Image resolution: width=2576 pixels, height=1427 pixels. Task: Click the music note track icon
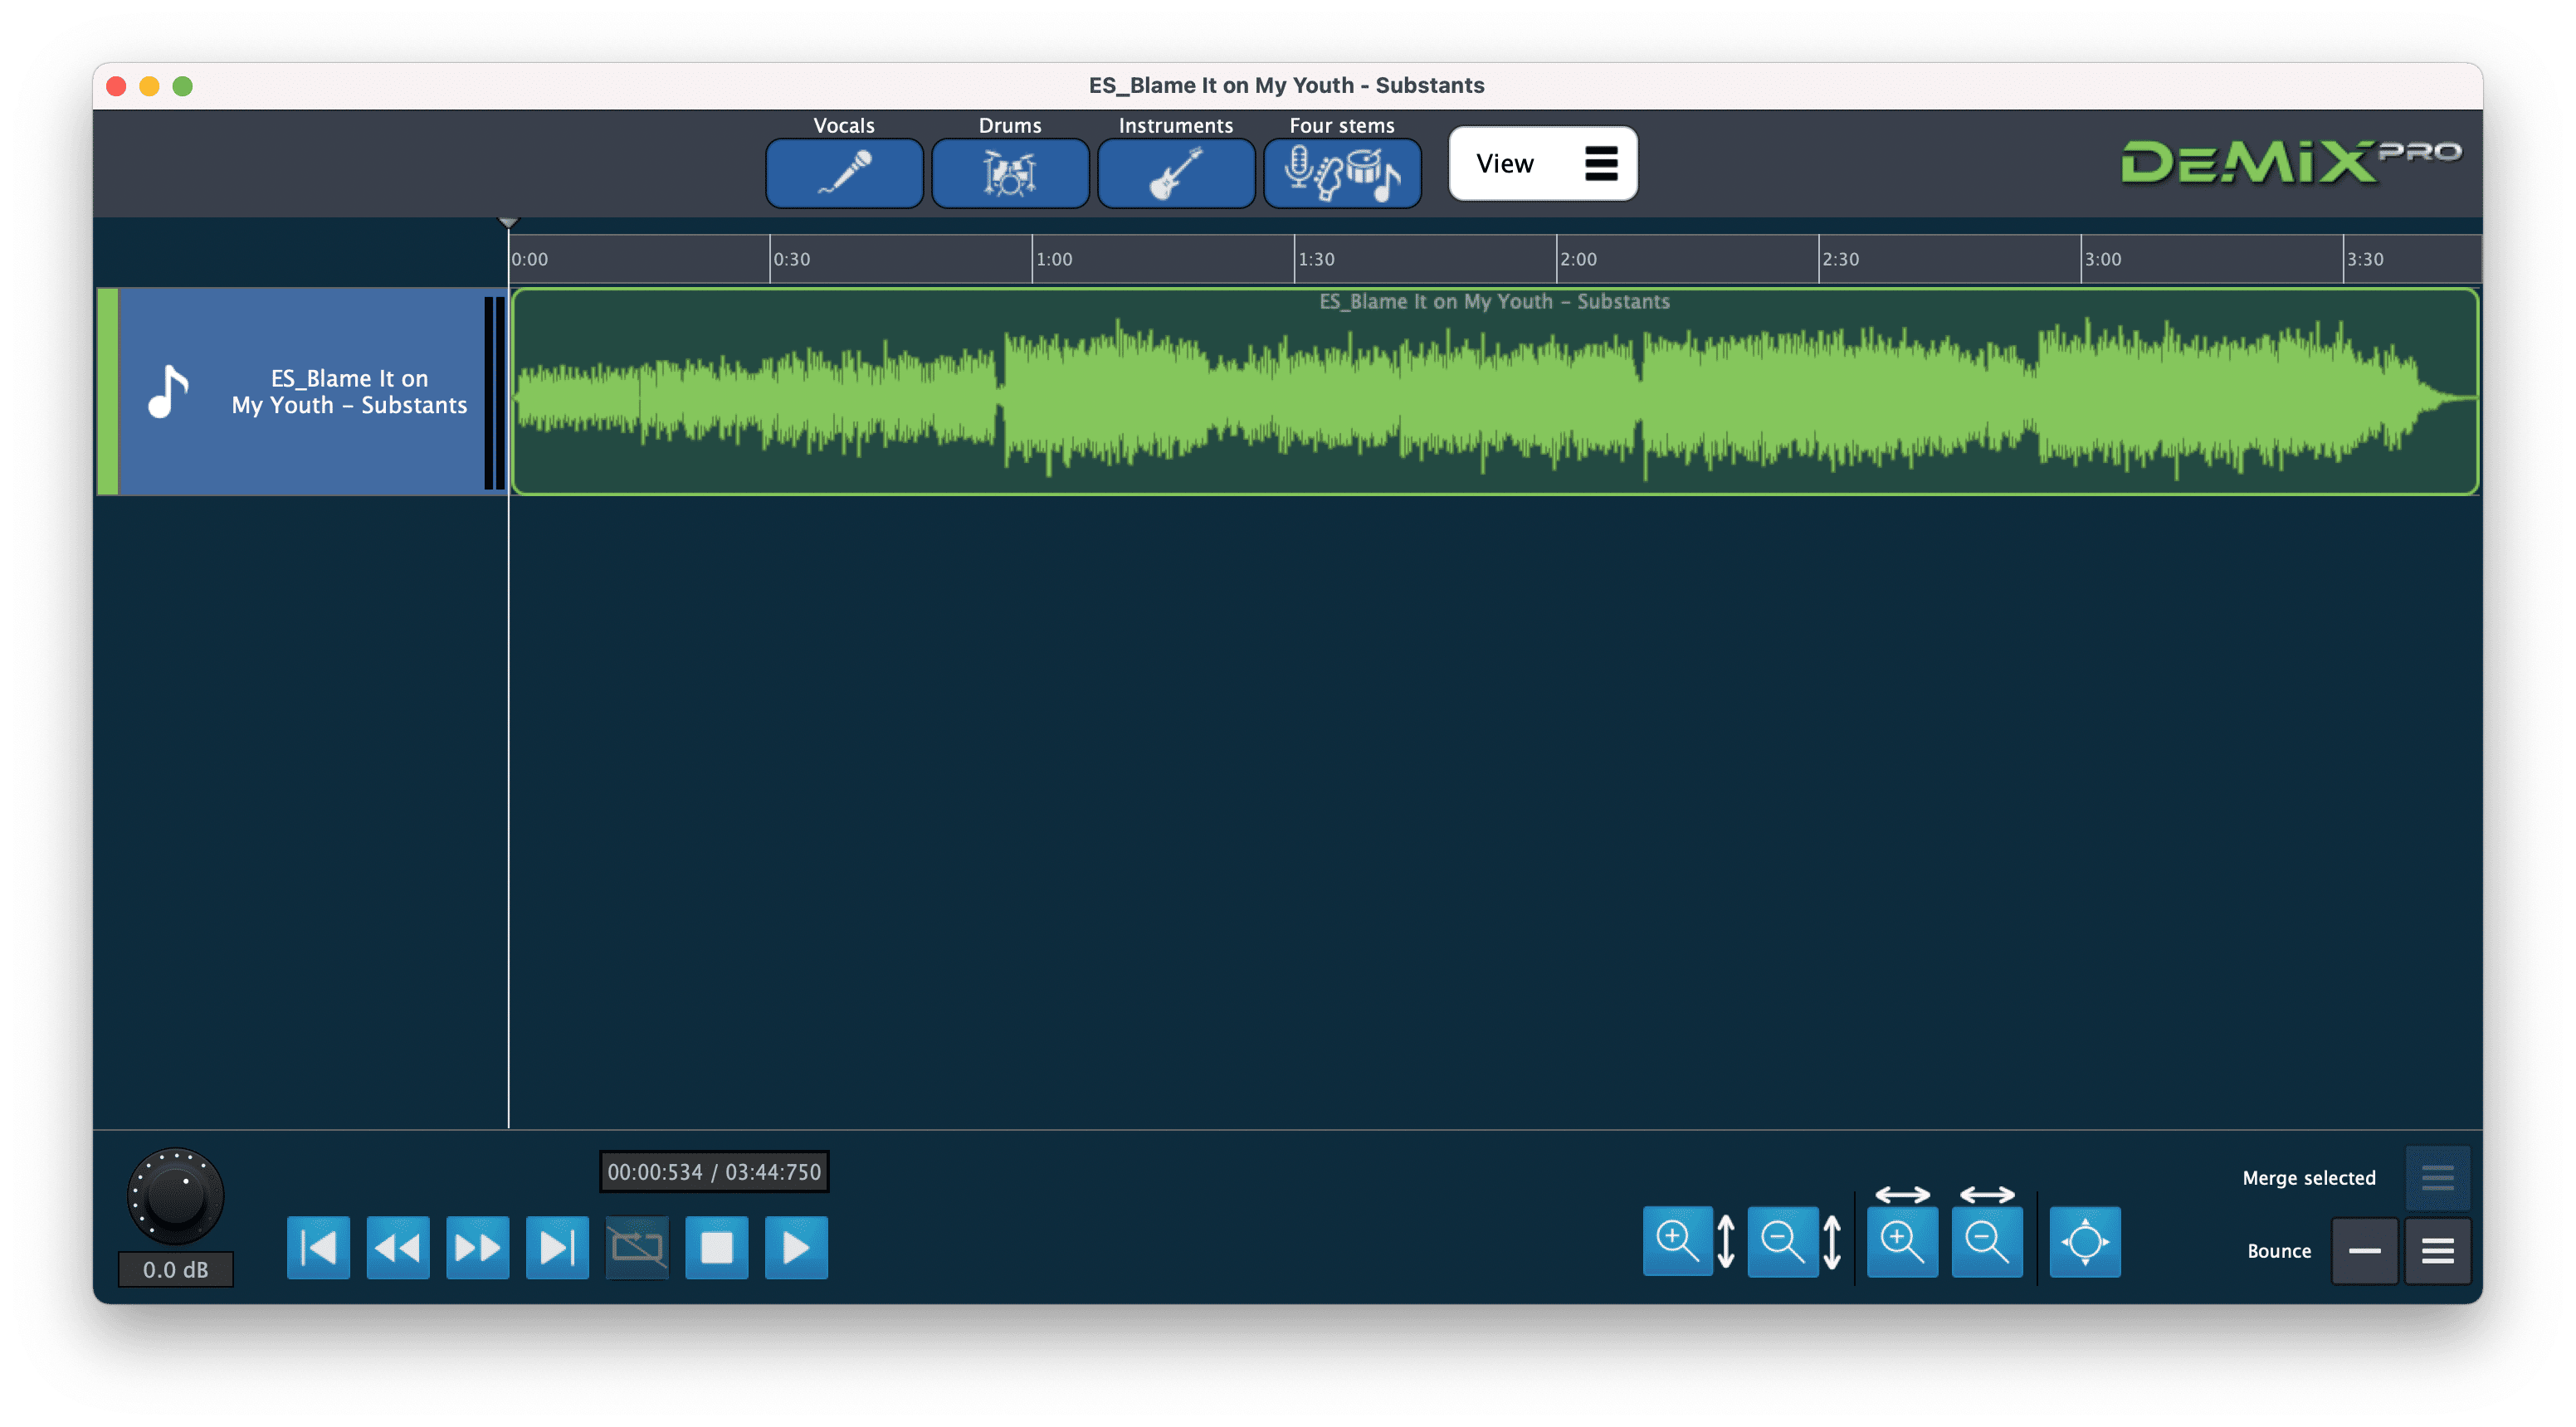pyautogui.click(x=168, y=391)
